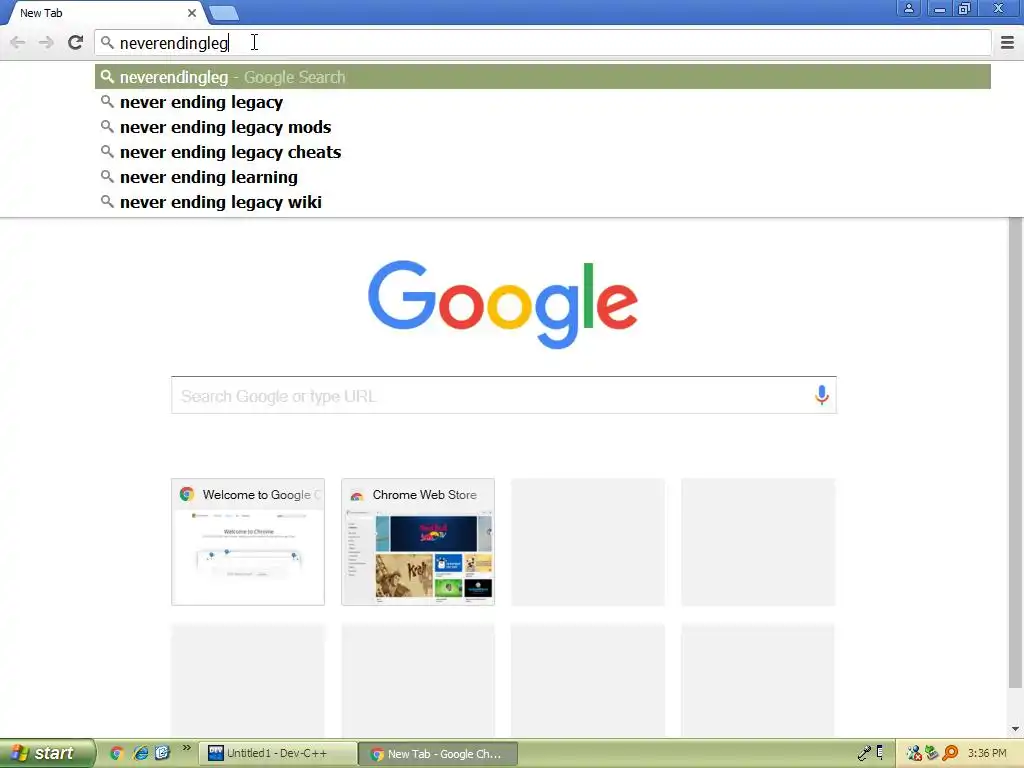Choose the "never ending legacy wiki" suggestion
The height and width of the screenshot is (768, 1024).
pyautogui.click(x=543, y=202)
